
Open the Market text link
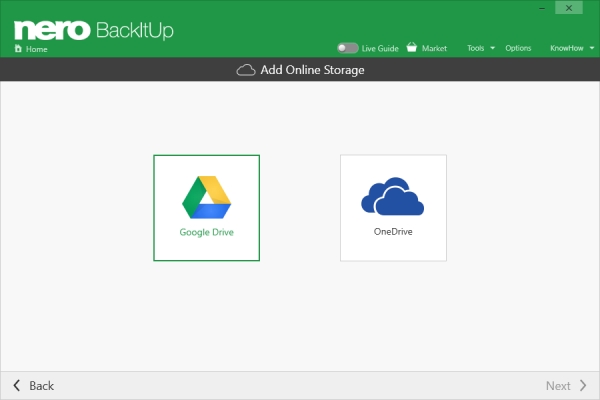pyautogui.click(x=435, y=48)
